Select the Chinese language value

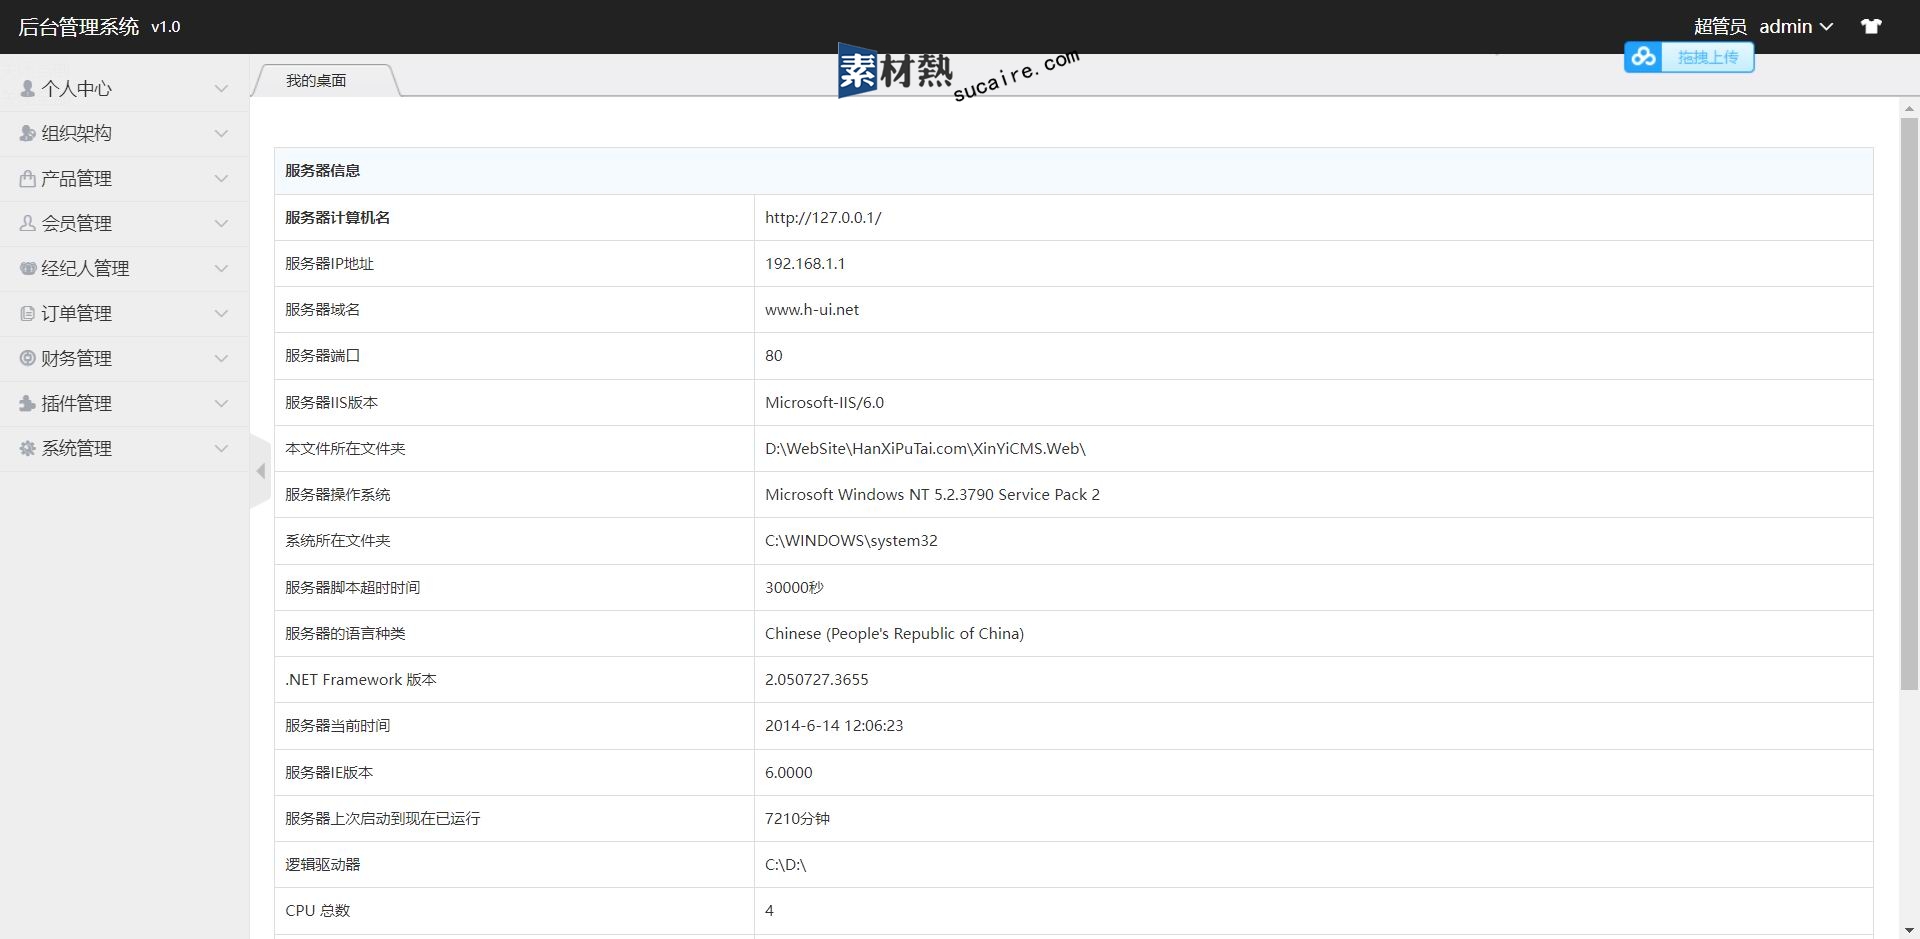tap(894, 634)
